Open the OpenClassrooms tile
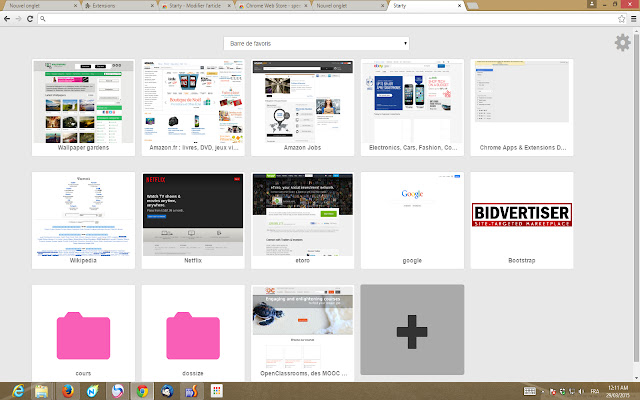Image resolution: width=640 pixels, height=400 pixels. pyautogui.click(x=302, y=333)
